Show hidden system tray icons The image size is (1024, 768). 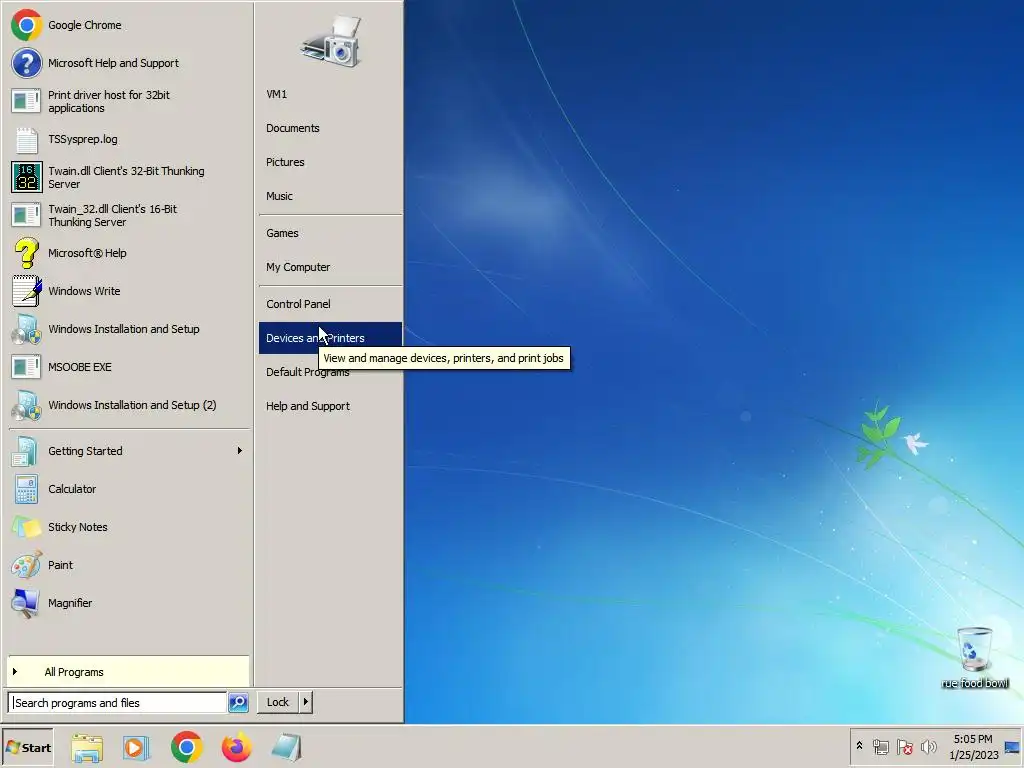pyautogui.click(x=859, y=746)
